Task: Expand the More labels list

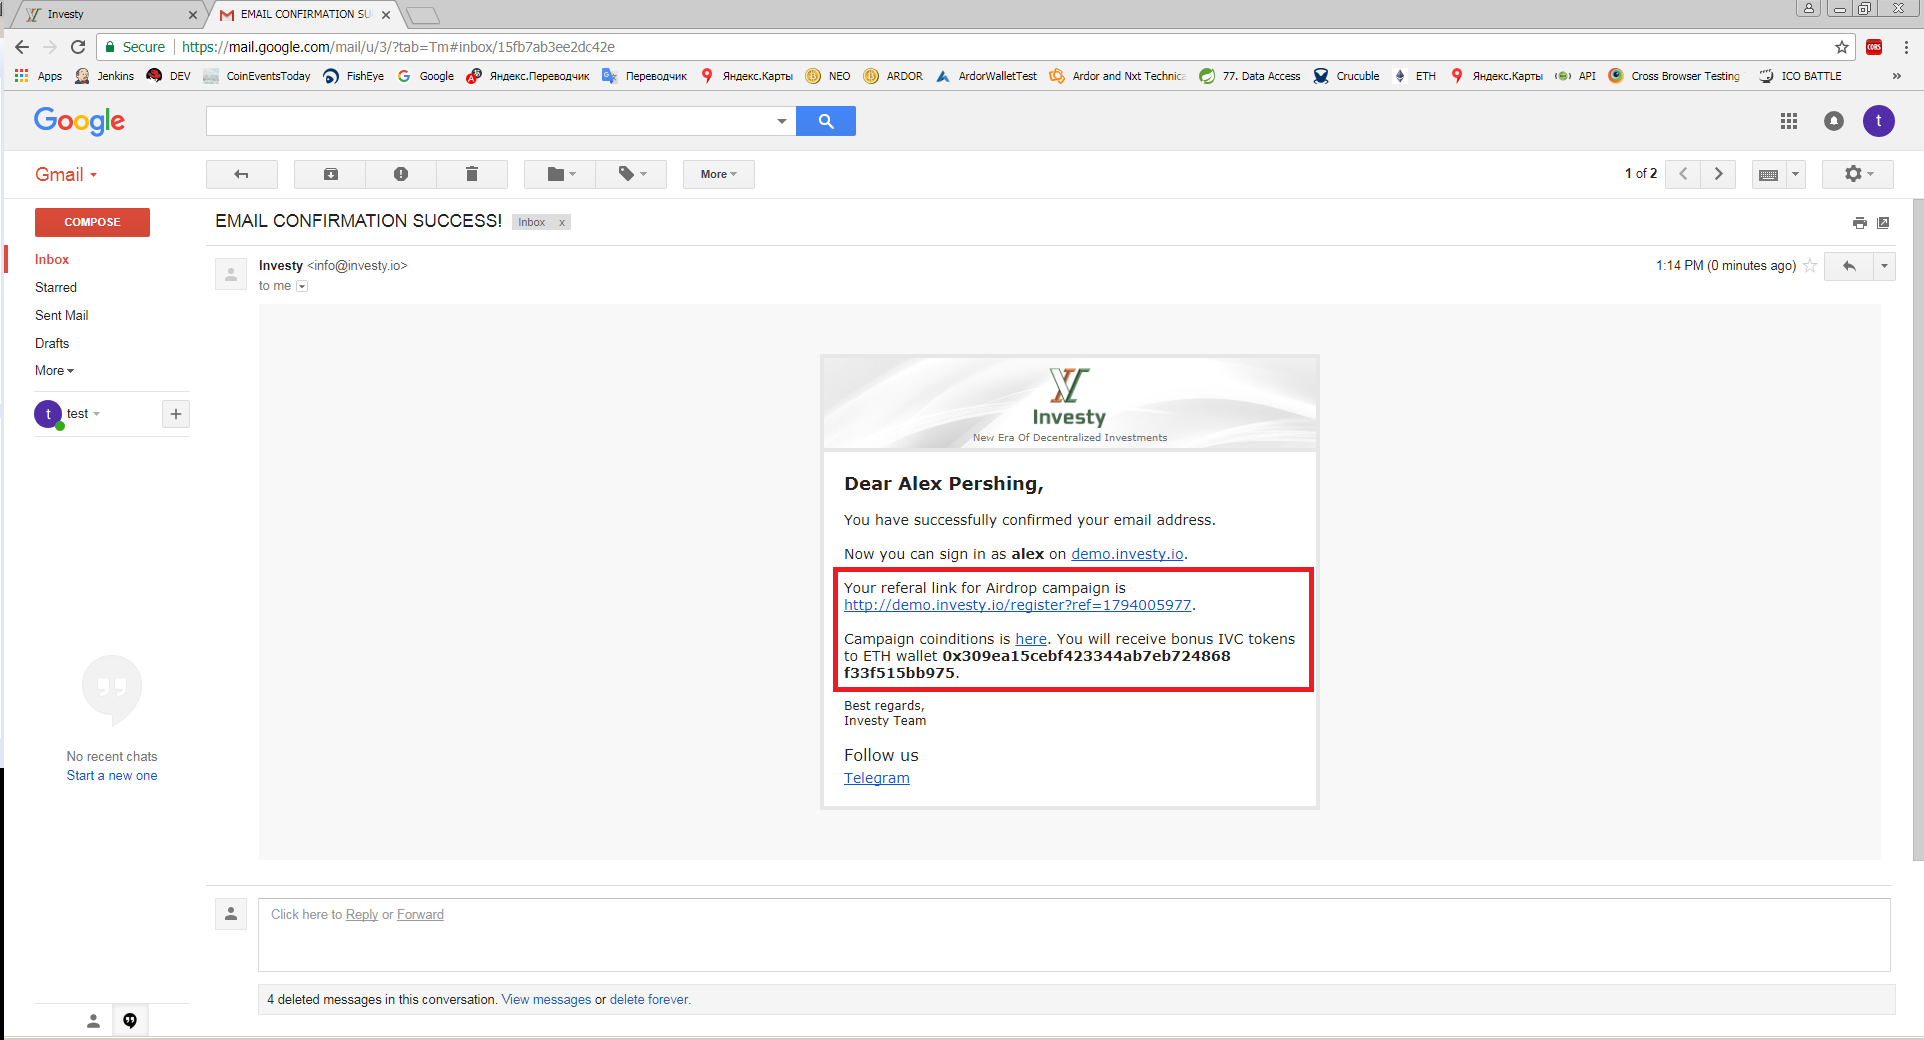Action: pyautogui.click(x=55, y=370)
